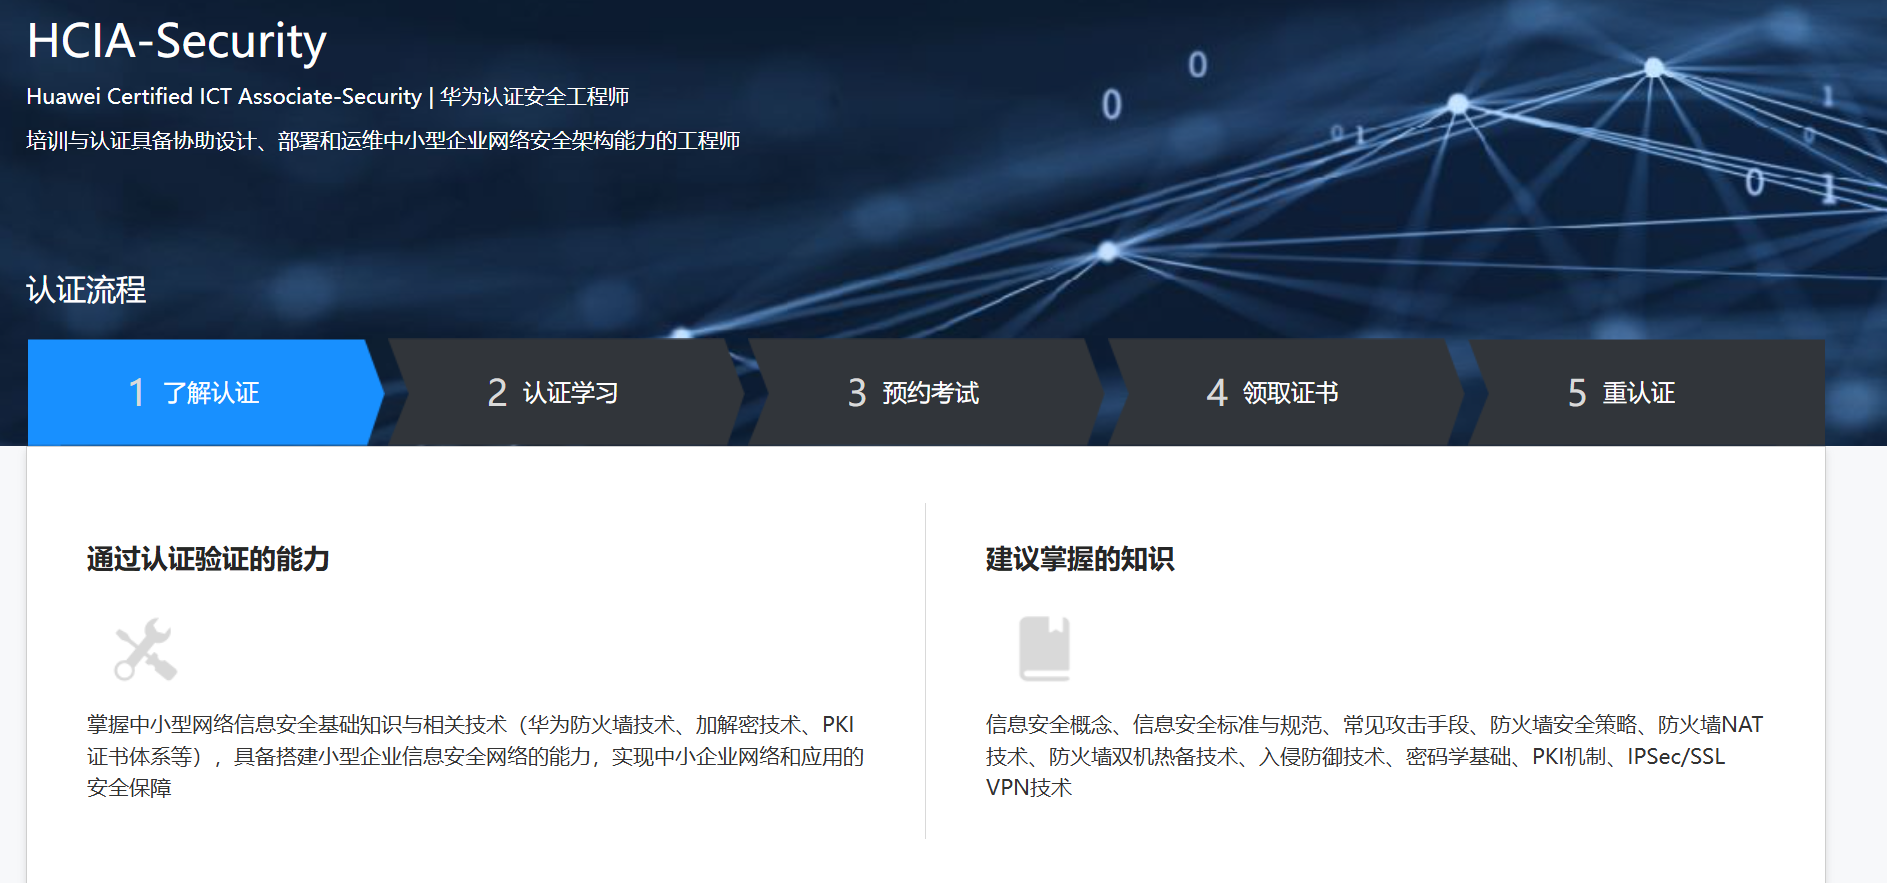Go to the 领取证书 step tab
The height and width of the screenshot is (883, 1887).
point(1286,392)
